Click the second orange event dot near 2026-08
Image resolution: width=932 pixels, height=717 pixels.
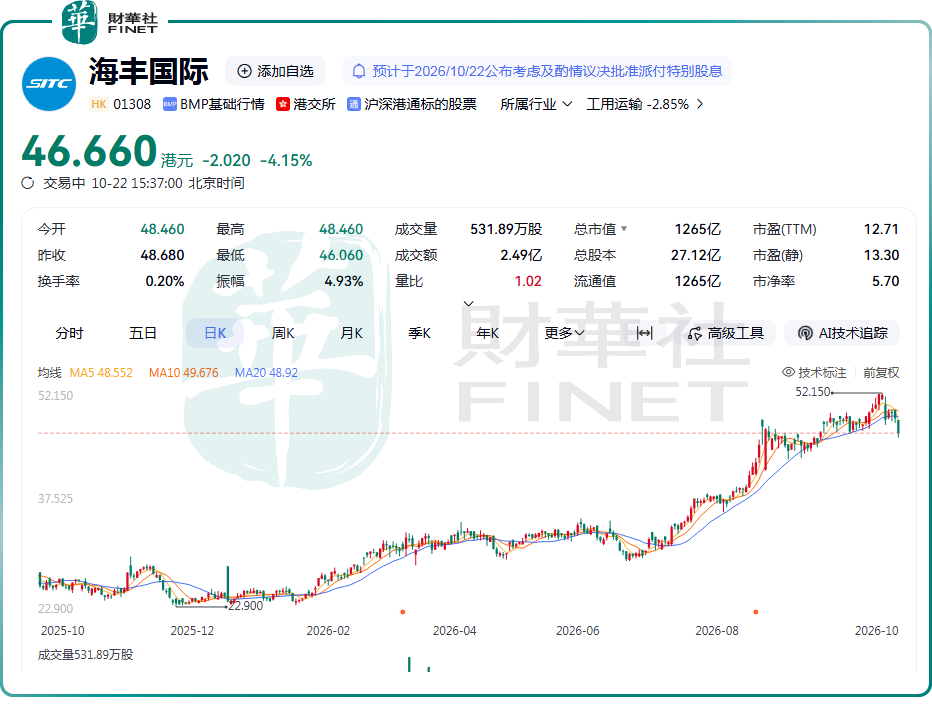coord(755,612)
